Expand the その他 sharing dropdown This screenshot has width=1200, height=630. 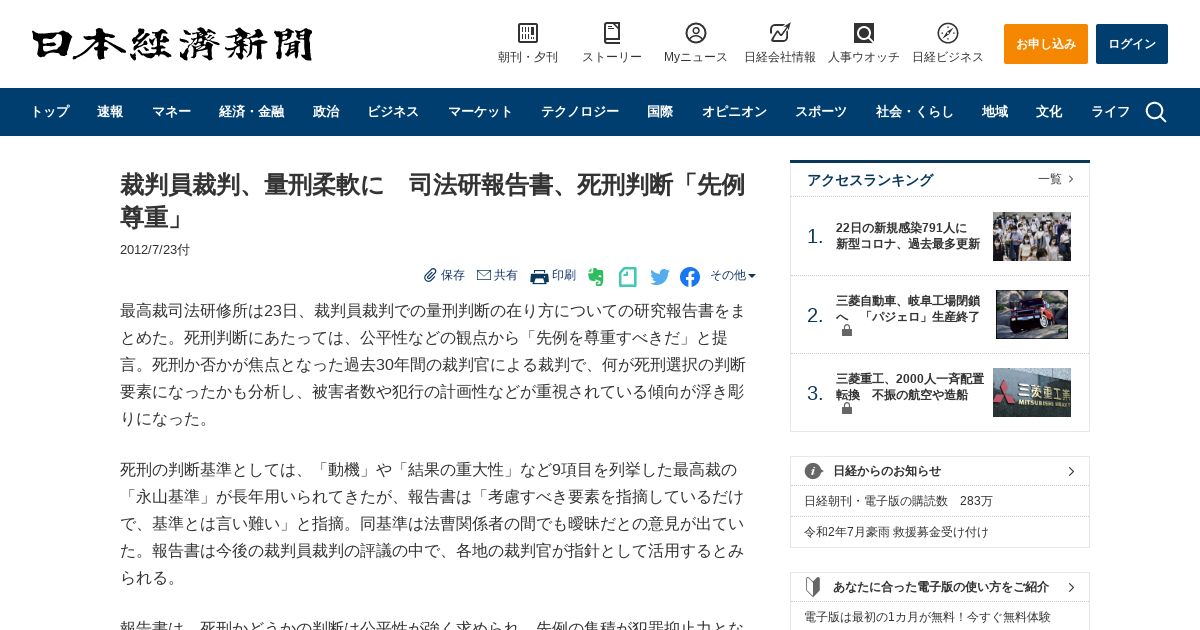733,275
